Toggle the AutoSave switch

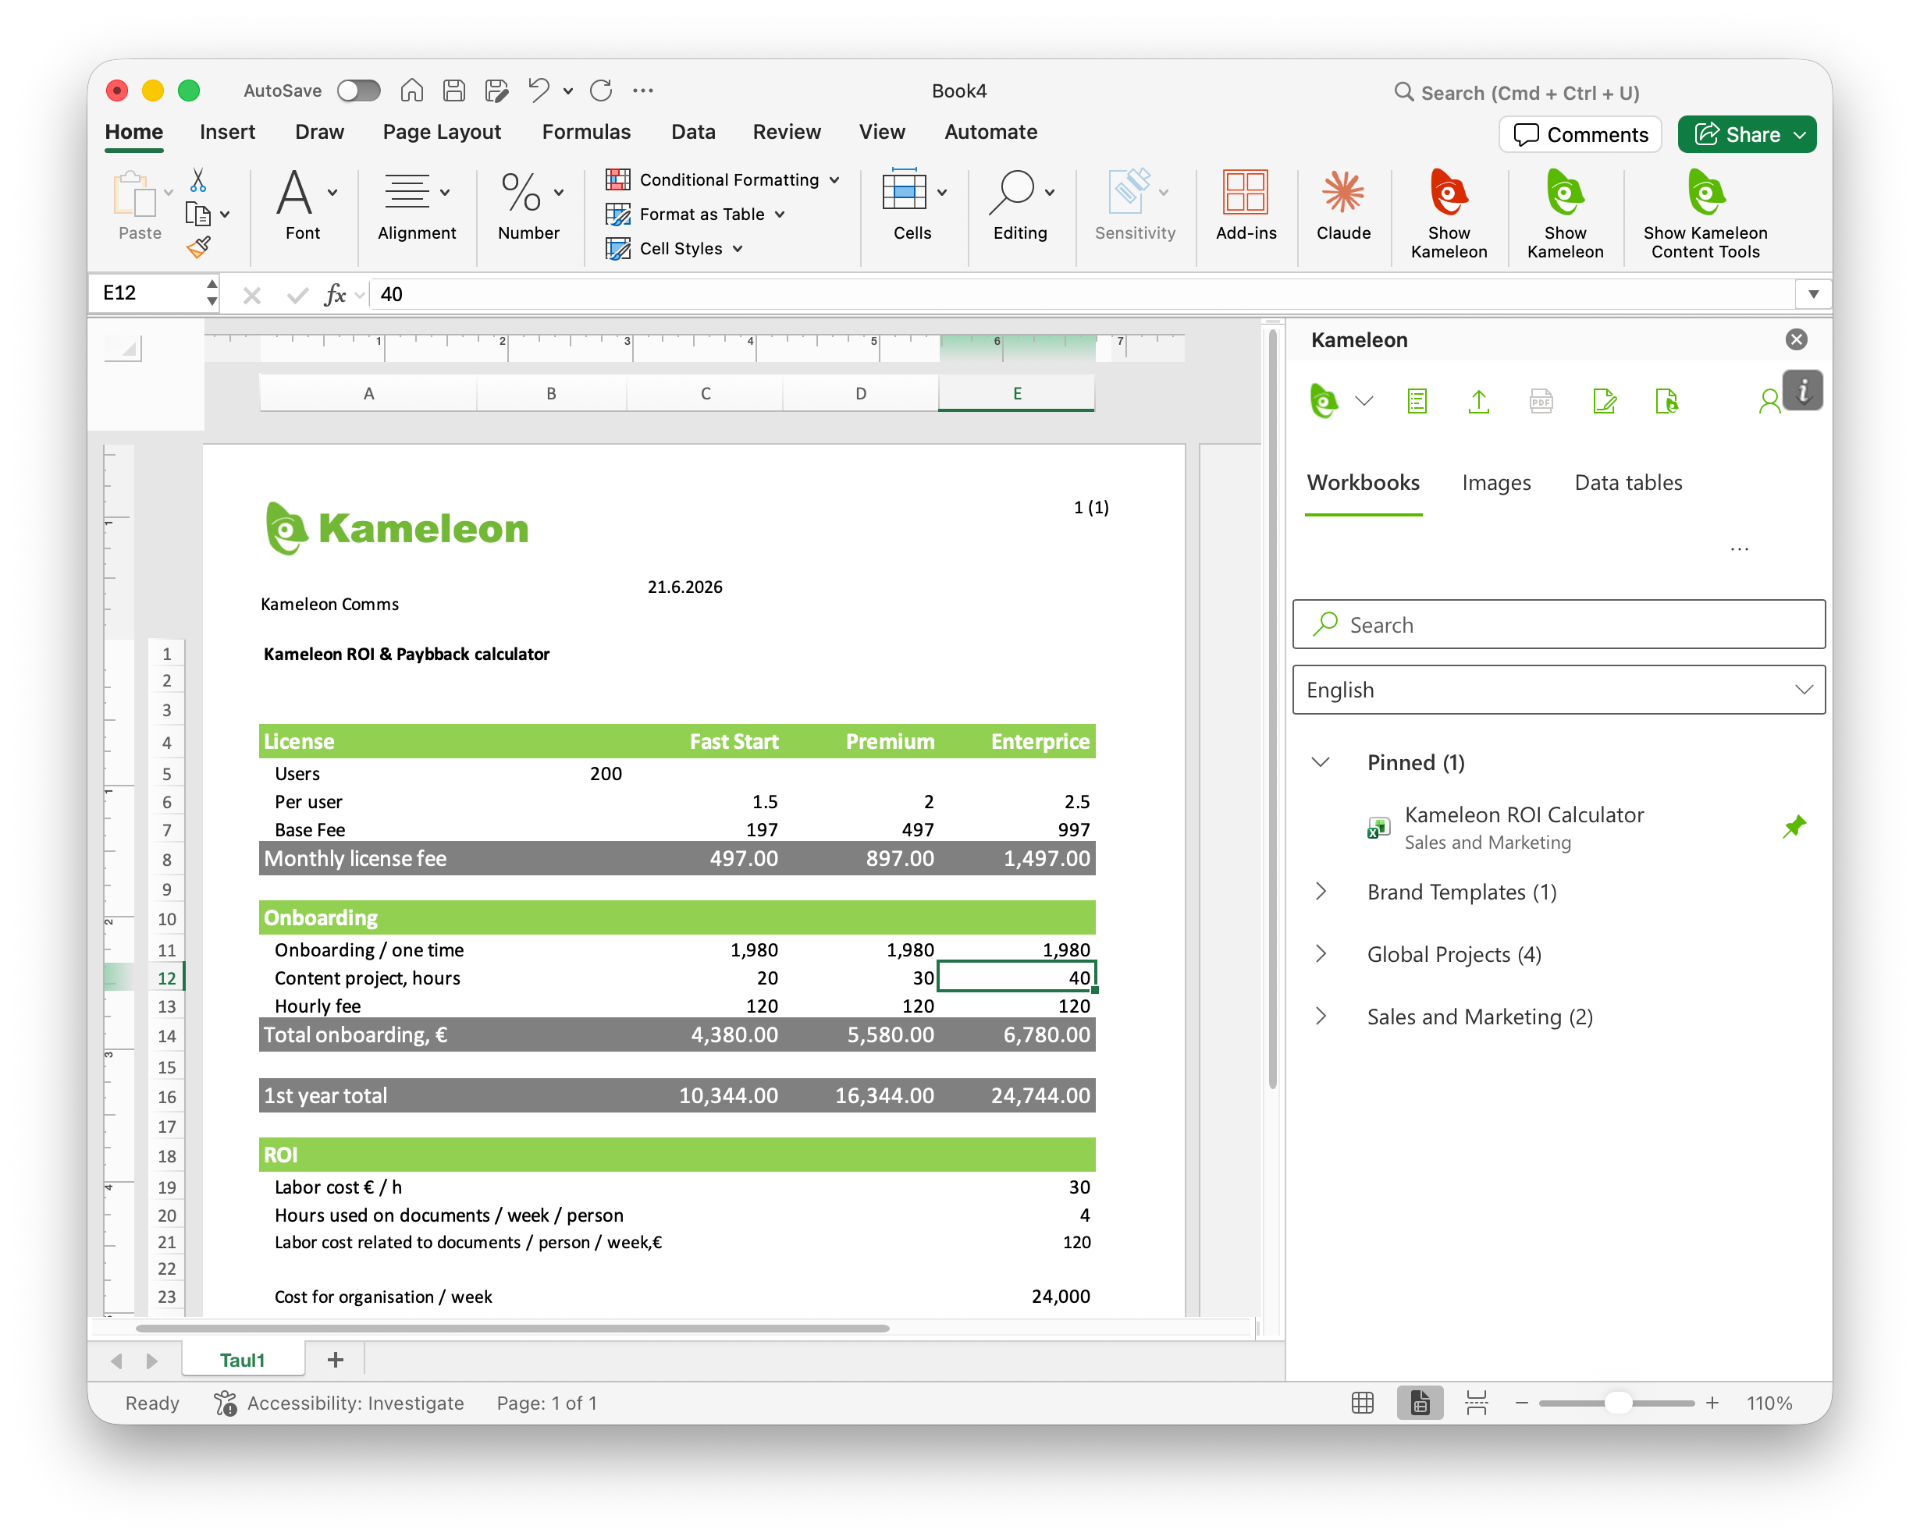point(358,91)
